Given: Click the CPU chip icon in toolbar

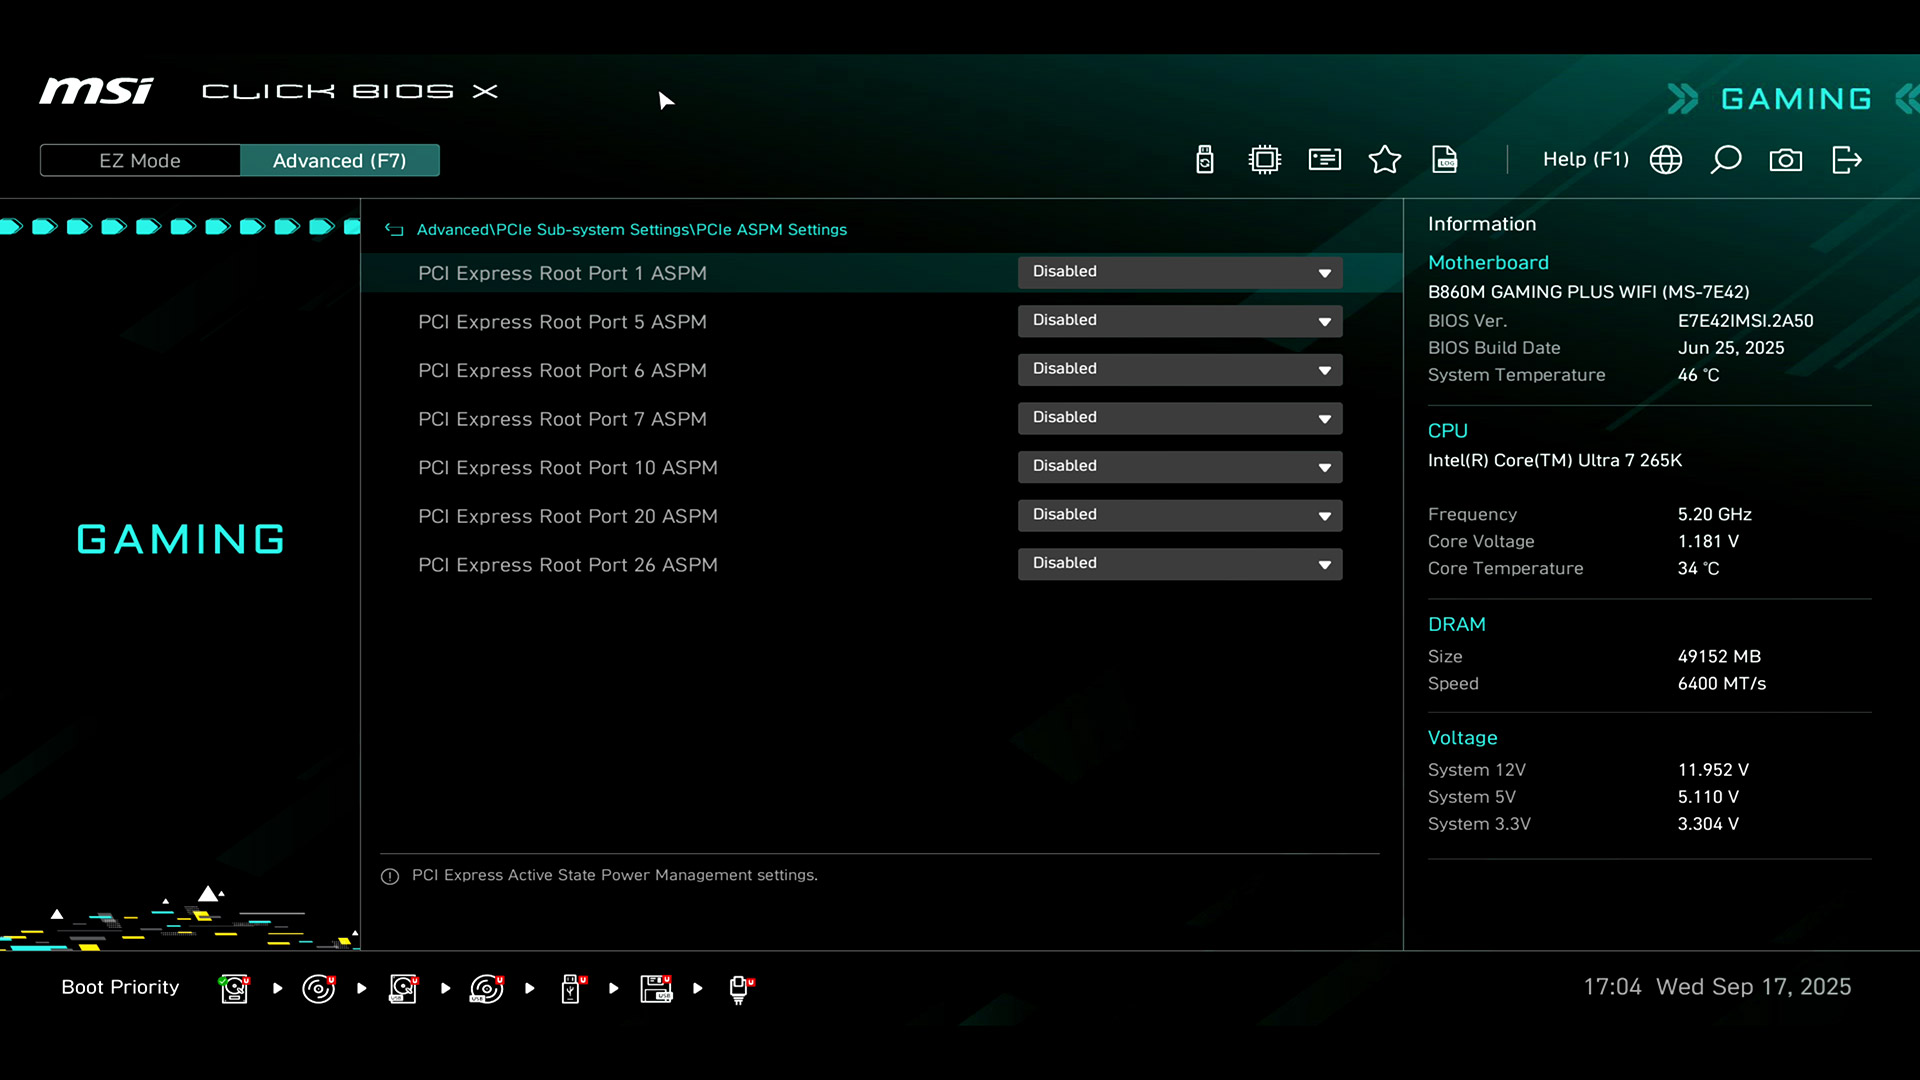Looking at the screenshot, I should [1265, 160].
